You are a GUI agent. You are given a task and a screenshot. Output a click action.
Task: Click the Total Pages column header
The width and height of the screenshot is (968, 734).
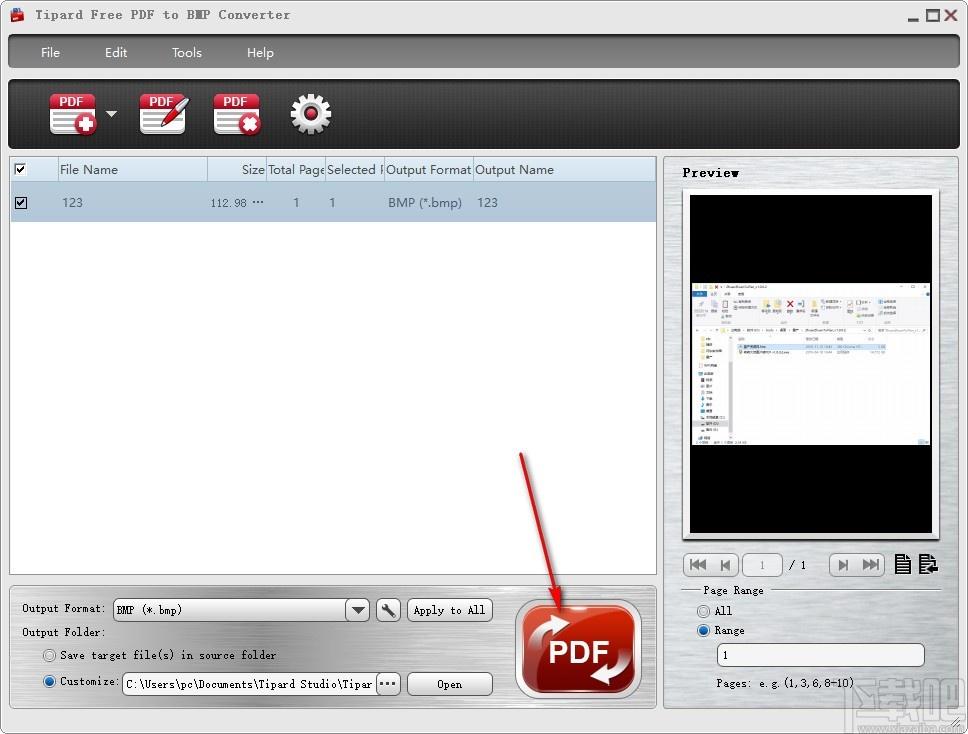[x=296, y=170]
